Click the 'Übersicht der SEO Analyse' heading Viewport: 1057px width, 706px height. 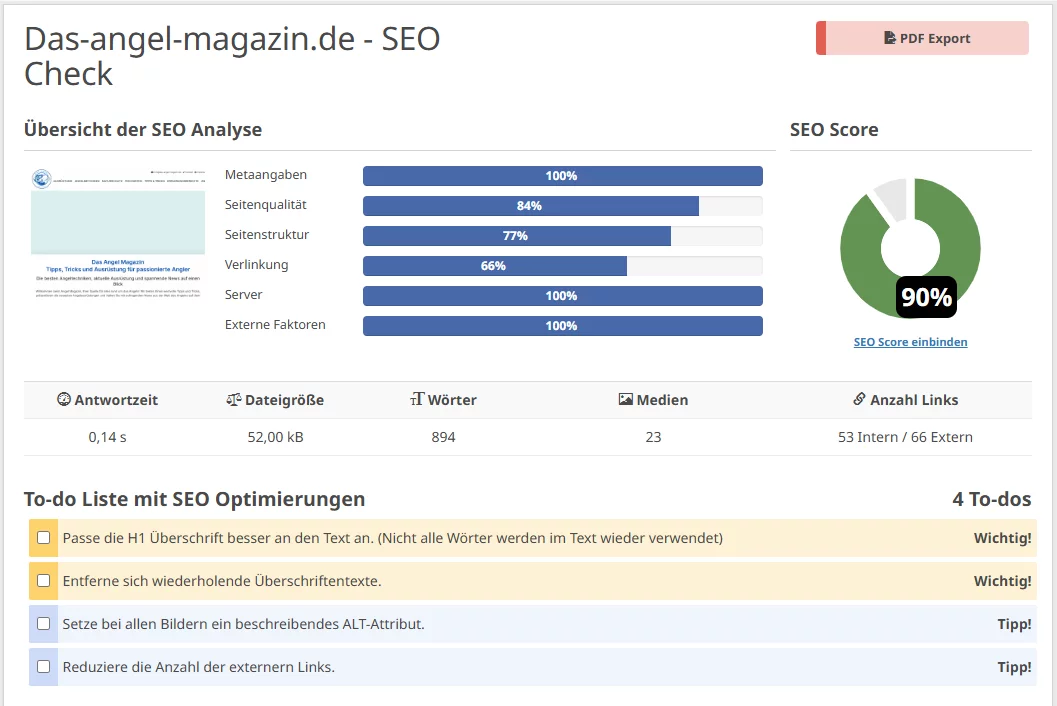pyautogui.click(x=143, y=129)
